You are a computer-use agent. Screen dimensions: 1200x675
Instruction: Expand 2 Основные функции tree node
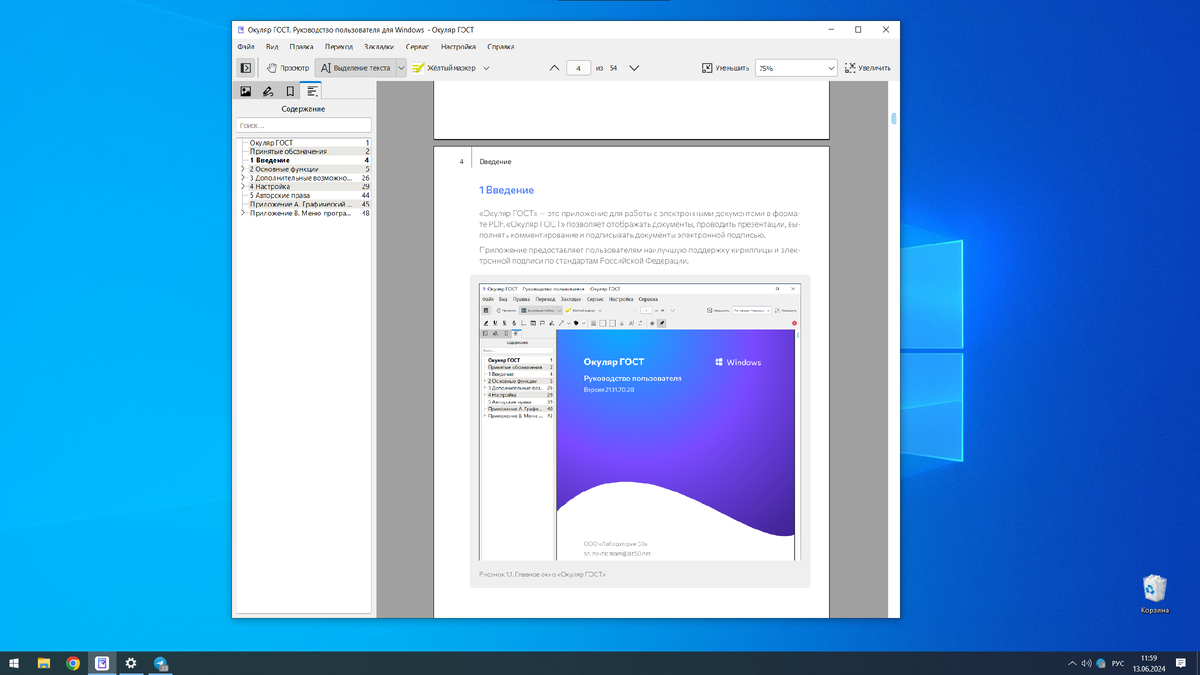pos(243,169)
